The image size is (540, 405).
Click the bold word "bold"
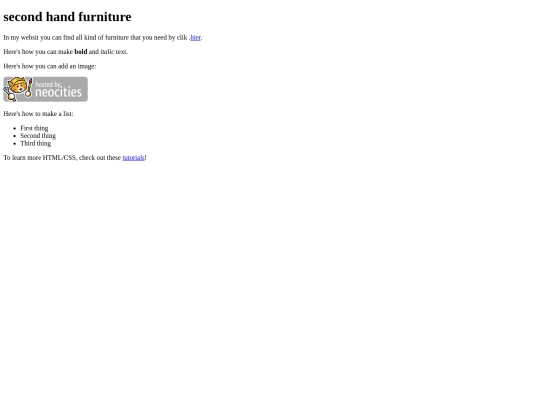tap(81, 52)
